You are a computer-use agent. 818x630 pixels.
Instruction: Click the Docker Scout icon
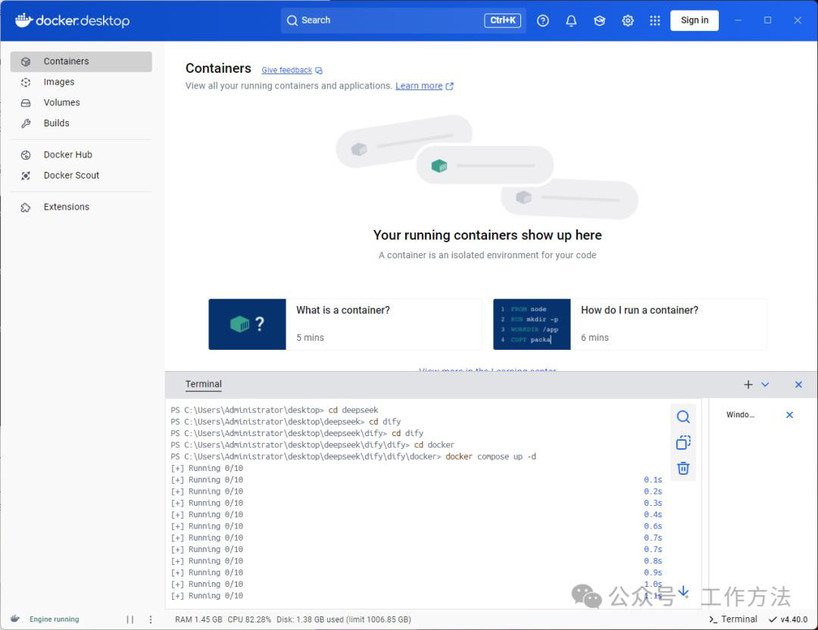click(26, 176)
